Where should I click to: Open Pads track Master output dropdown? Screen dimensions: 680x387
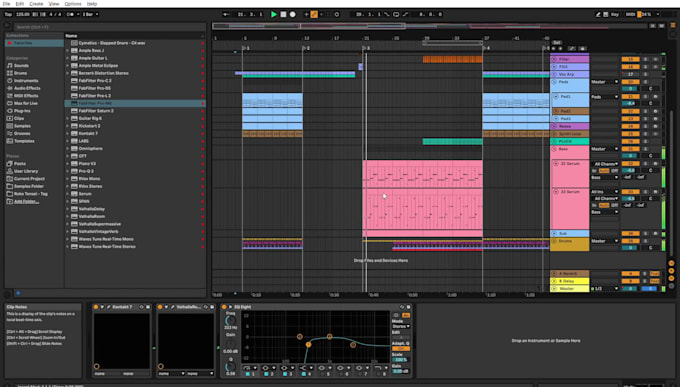point(605,82)
